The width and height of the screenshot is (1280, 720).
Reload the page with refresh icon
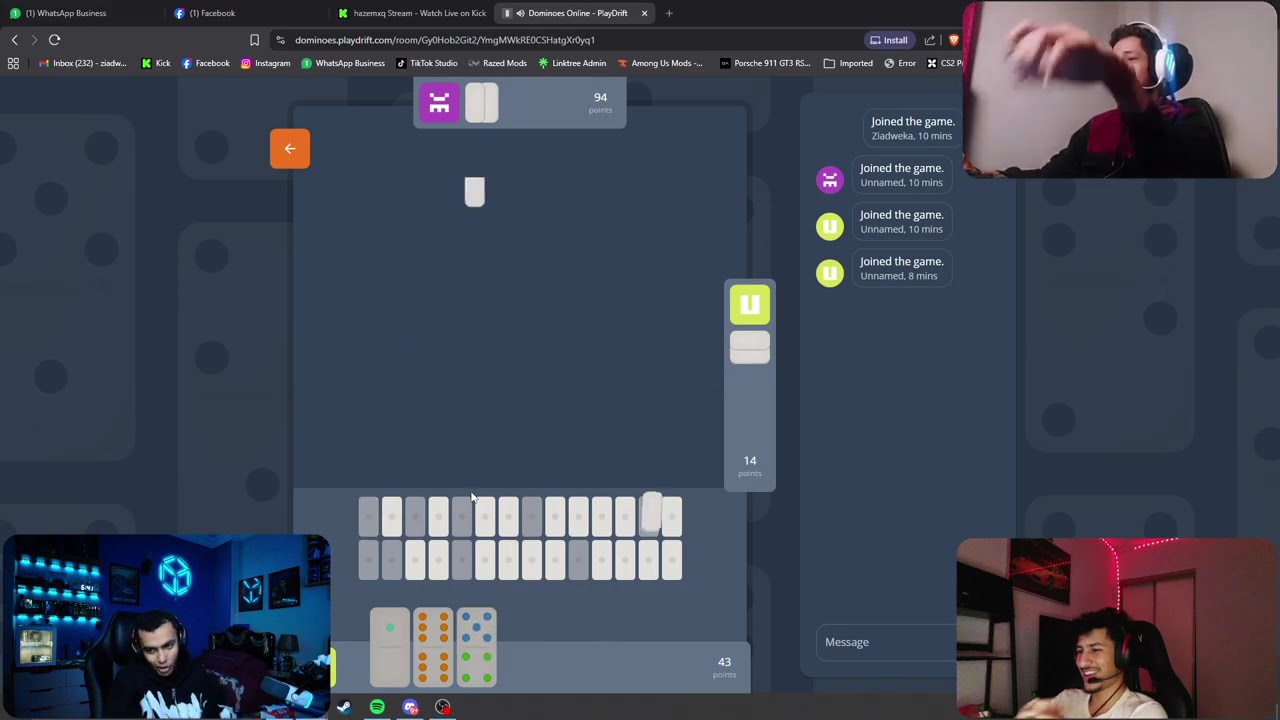coord(55,40)
